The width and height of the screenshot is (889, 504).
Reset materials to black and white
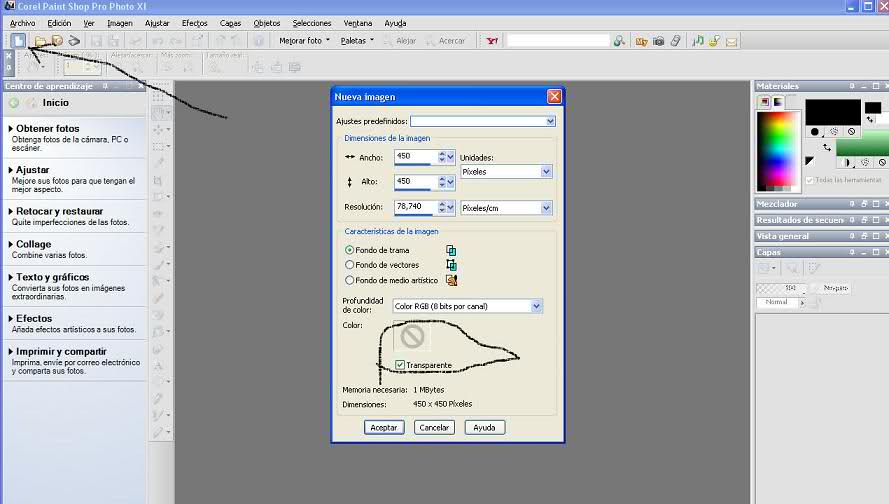click(x=809, y=162)
